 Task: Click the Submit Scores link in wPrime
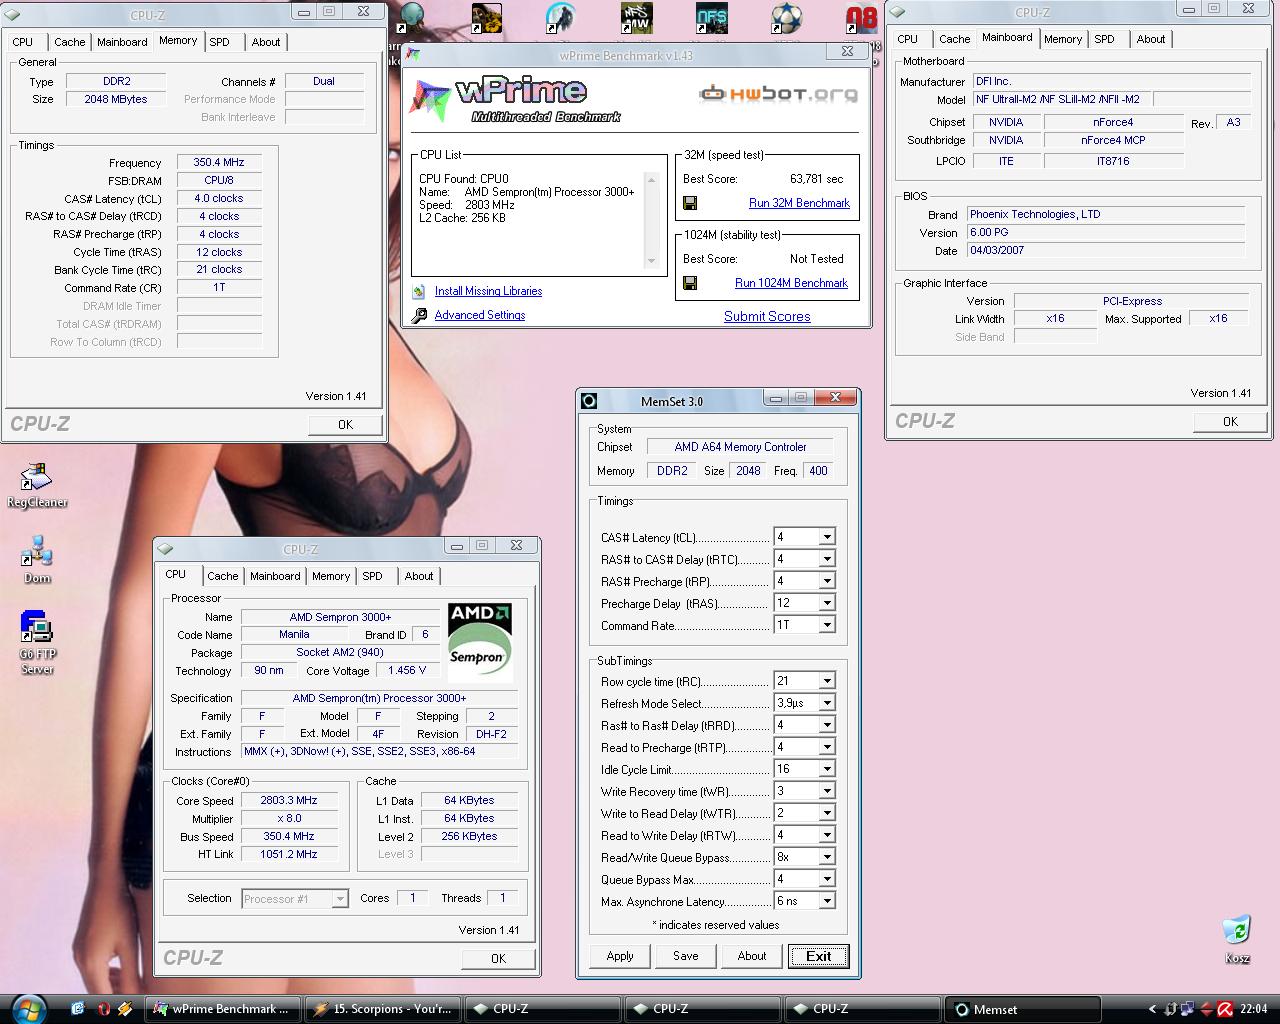[767, 316]
